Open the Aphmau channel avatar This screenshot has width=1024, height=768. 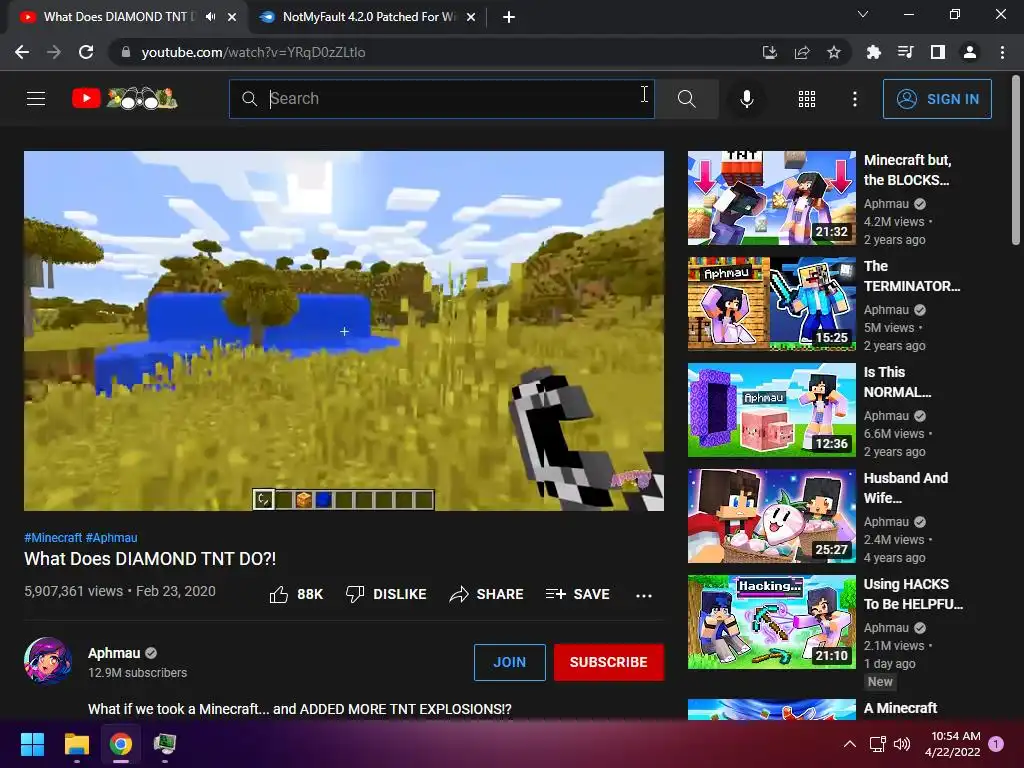point(48,661)
